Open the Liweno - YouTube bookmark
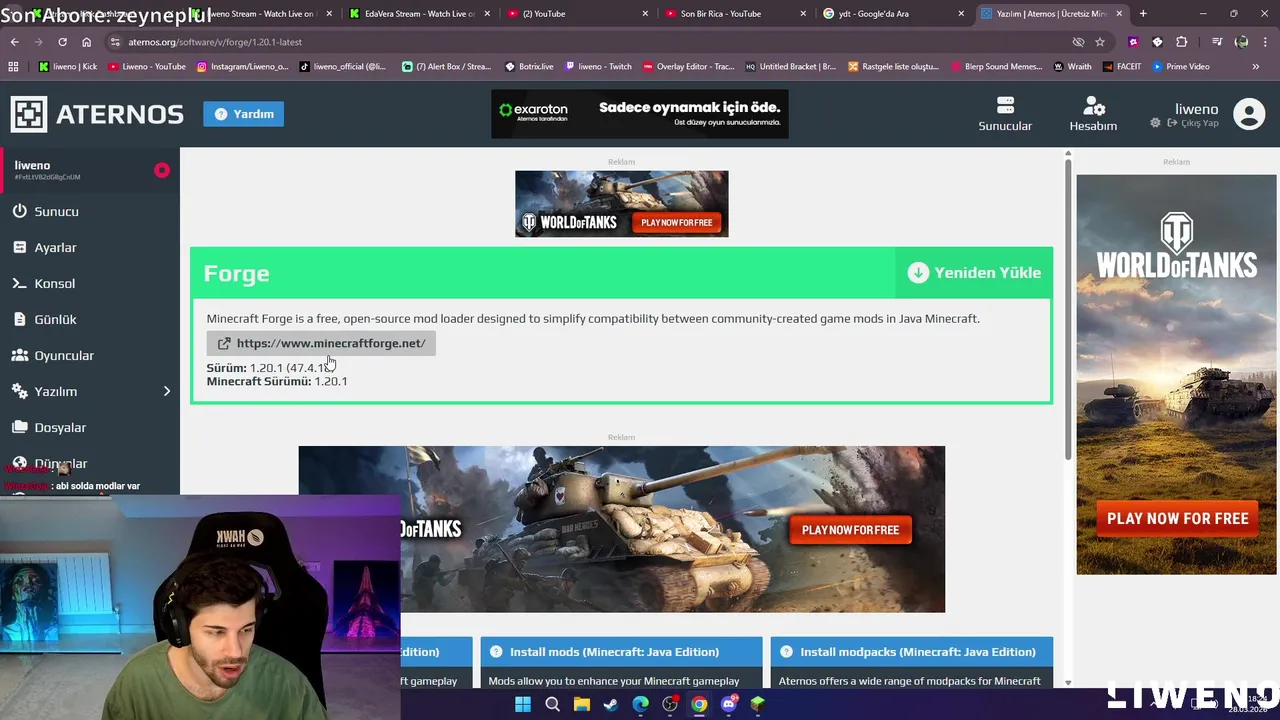Screen dimensions: 1280x720 click(x=146, y=66)
